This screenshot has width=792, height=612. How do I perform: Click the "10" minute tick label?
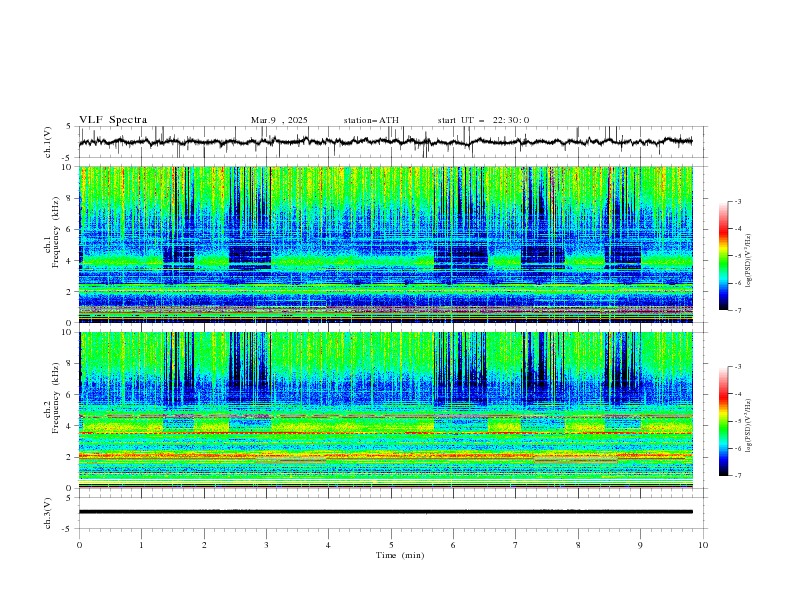(x=703, y=545)
